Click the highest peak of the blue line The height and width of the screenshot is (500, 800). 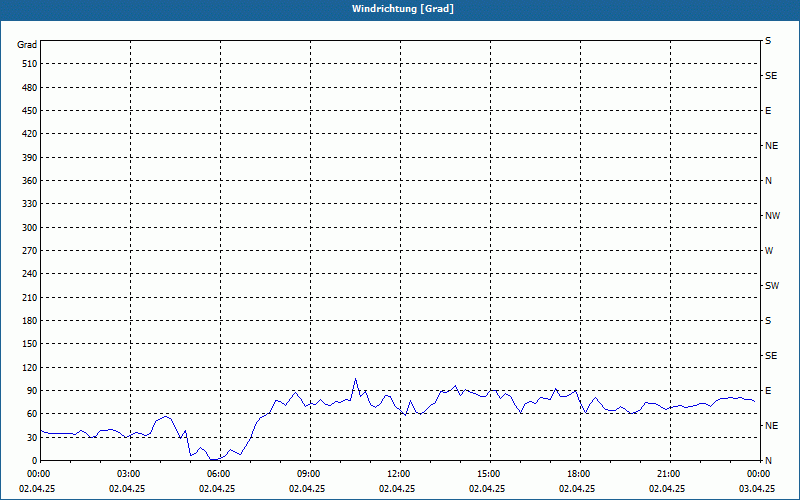(x=356, y=379)
